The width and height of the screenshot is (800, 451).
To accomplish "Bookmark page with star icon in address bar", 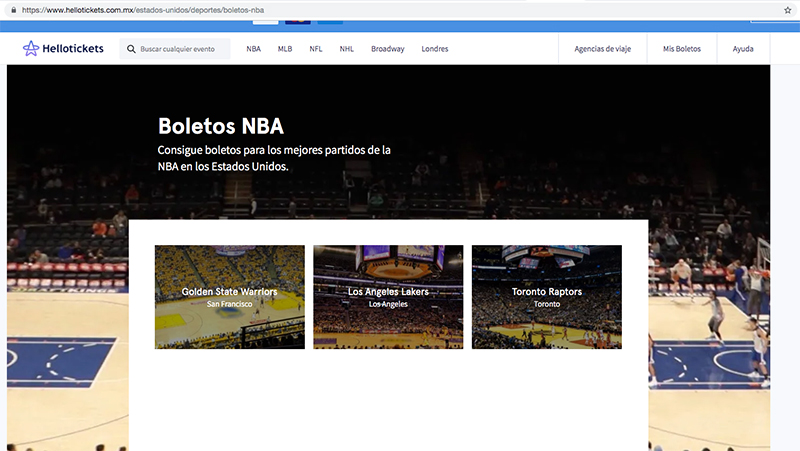I will tap(787, 10).
